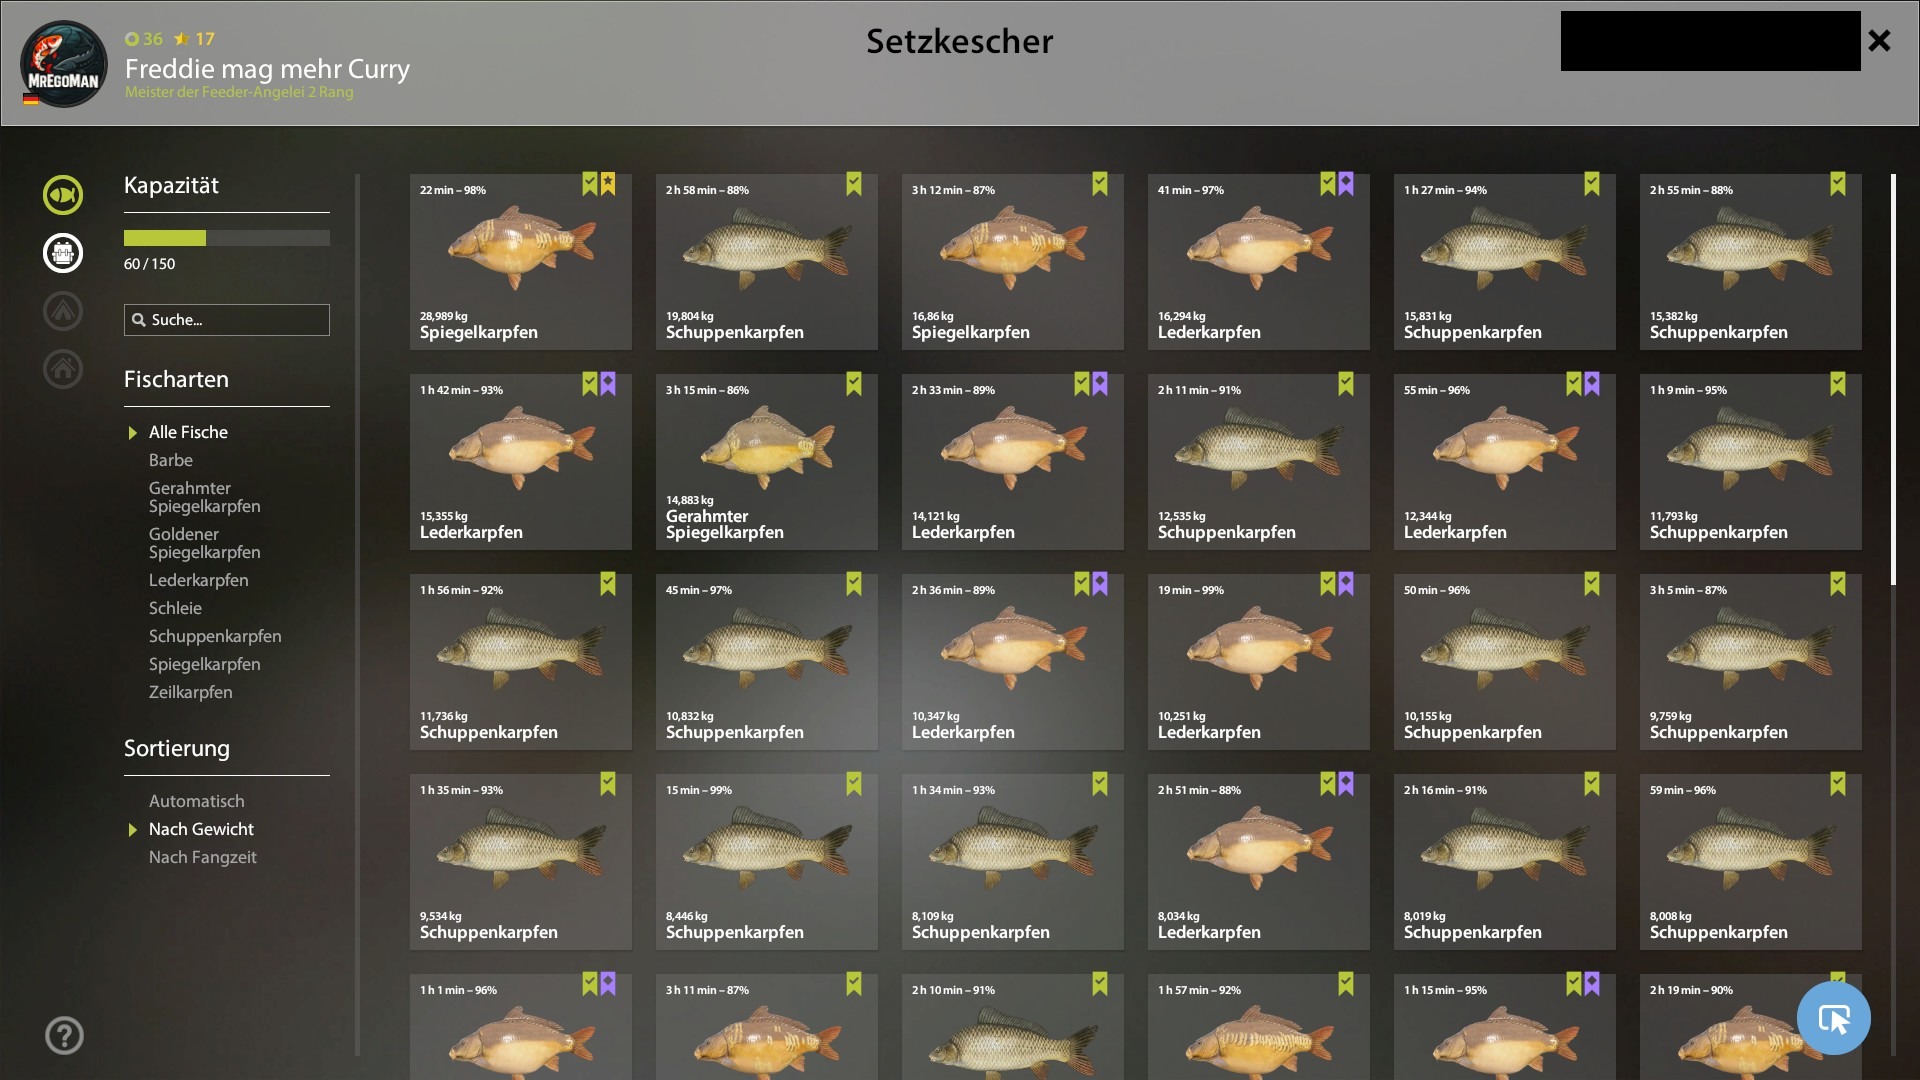This screenshot has height=1080, width=1920.
Task: Select Automatisch sorting option
Action: click(x=197, y=801)
